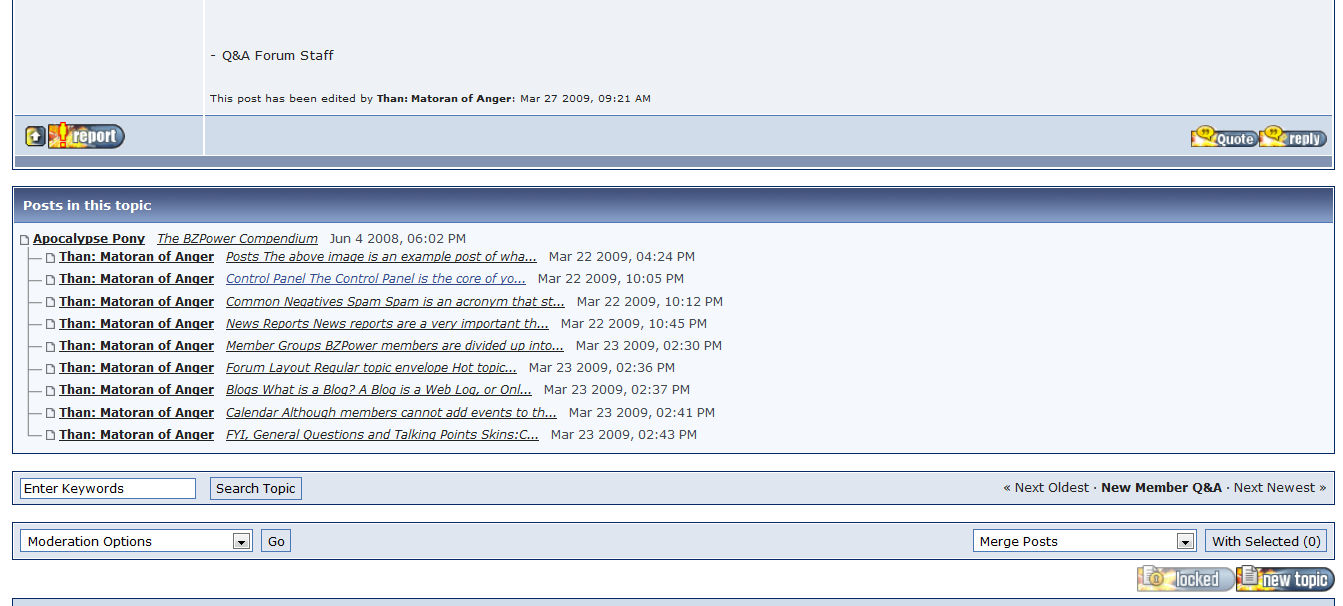Click page icon on News Reports row
This screenshot has width=1343, height=606.
coord(50,324)
